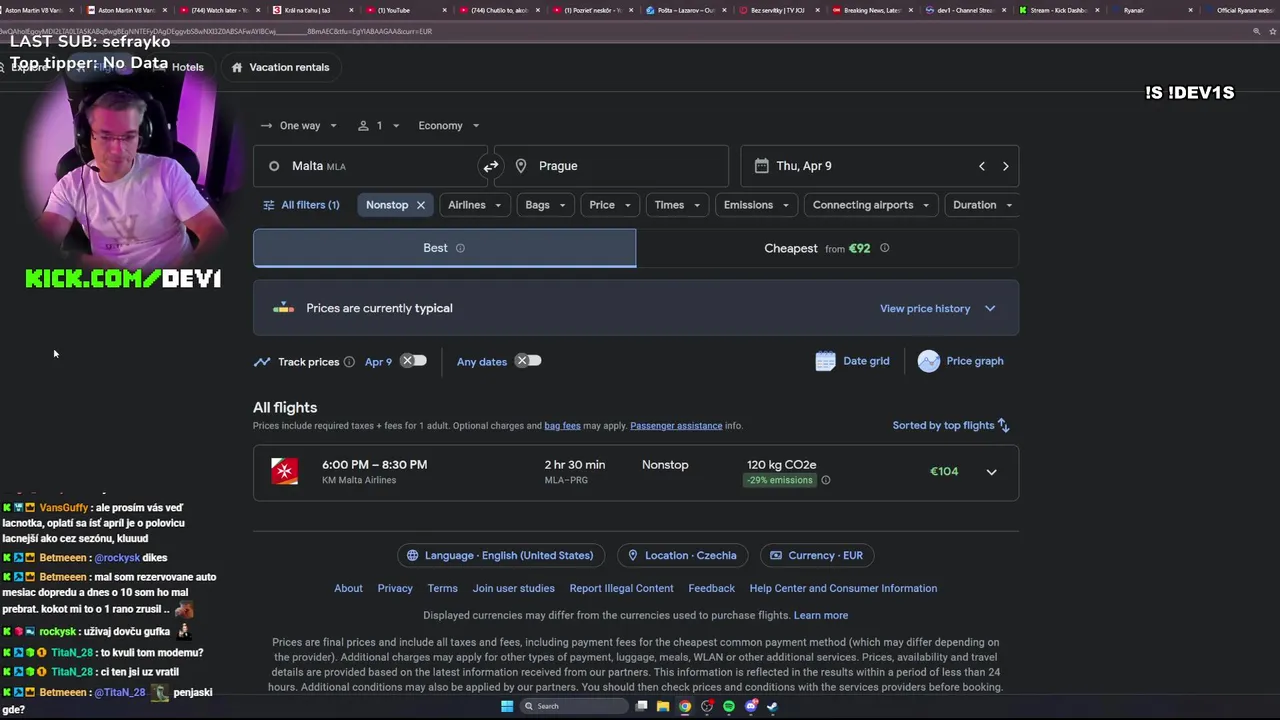This screenshot has height=720, width=1280.
Task: Expand View price history
Action: pos(937,308)
